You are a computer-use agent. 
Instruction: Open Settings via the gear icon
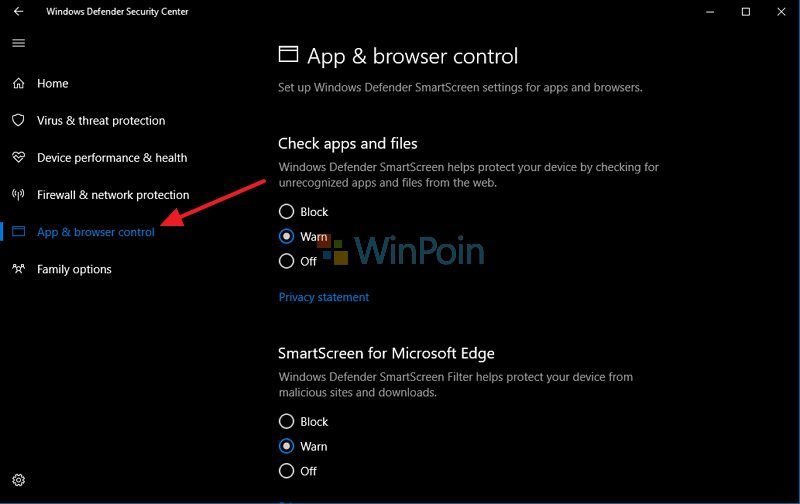tap(18, 481)
